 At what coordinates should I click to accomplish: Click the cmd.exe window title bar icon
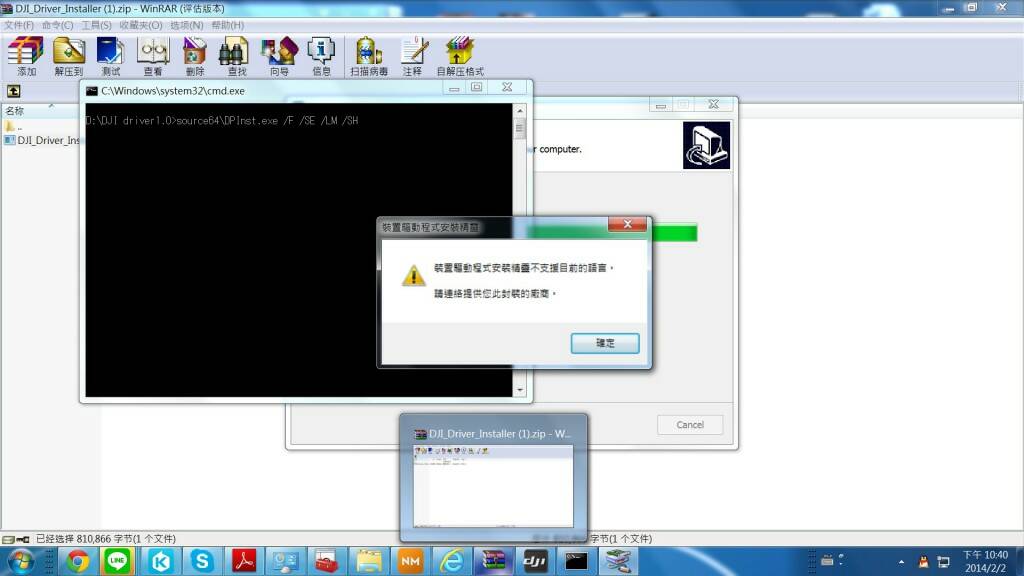click(92, 91)
